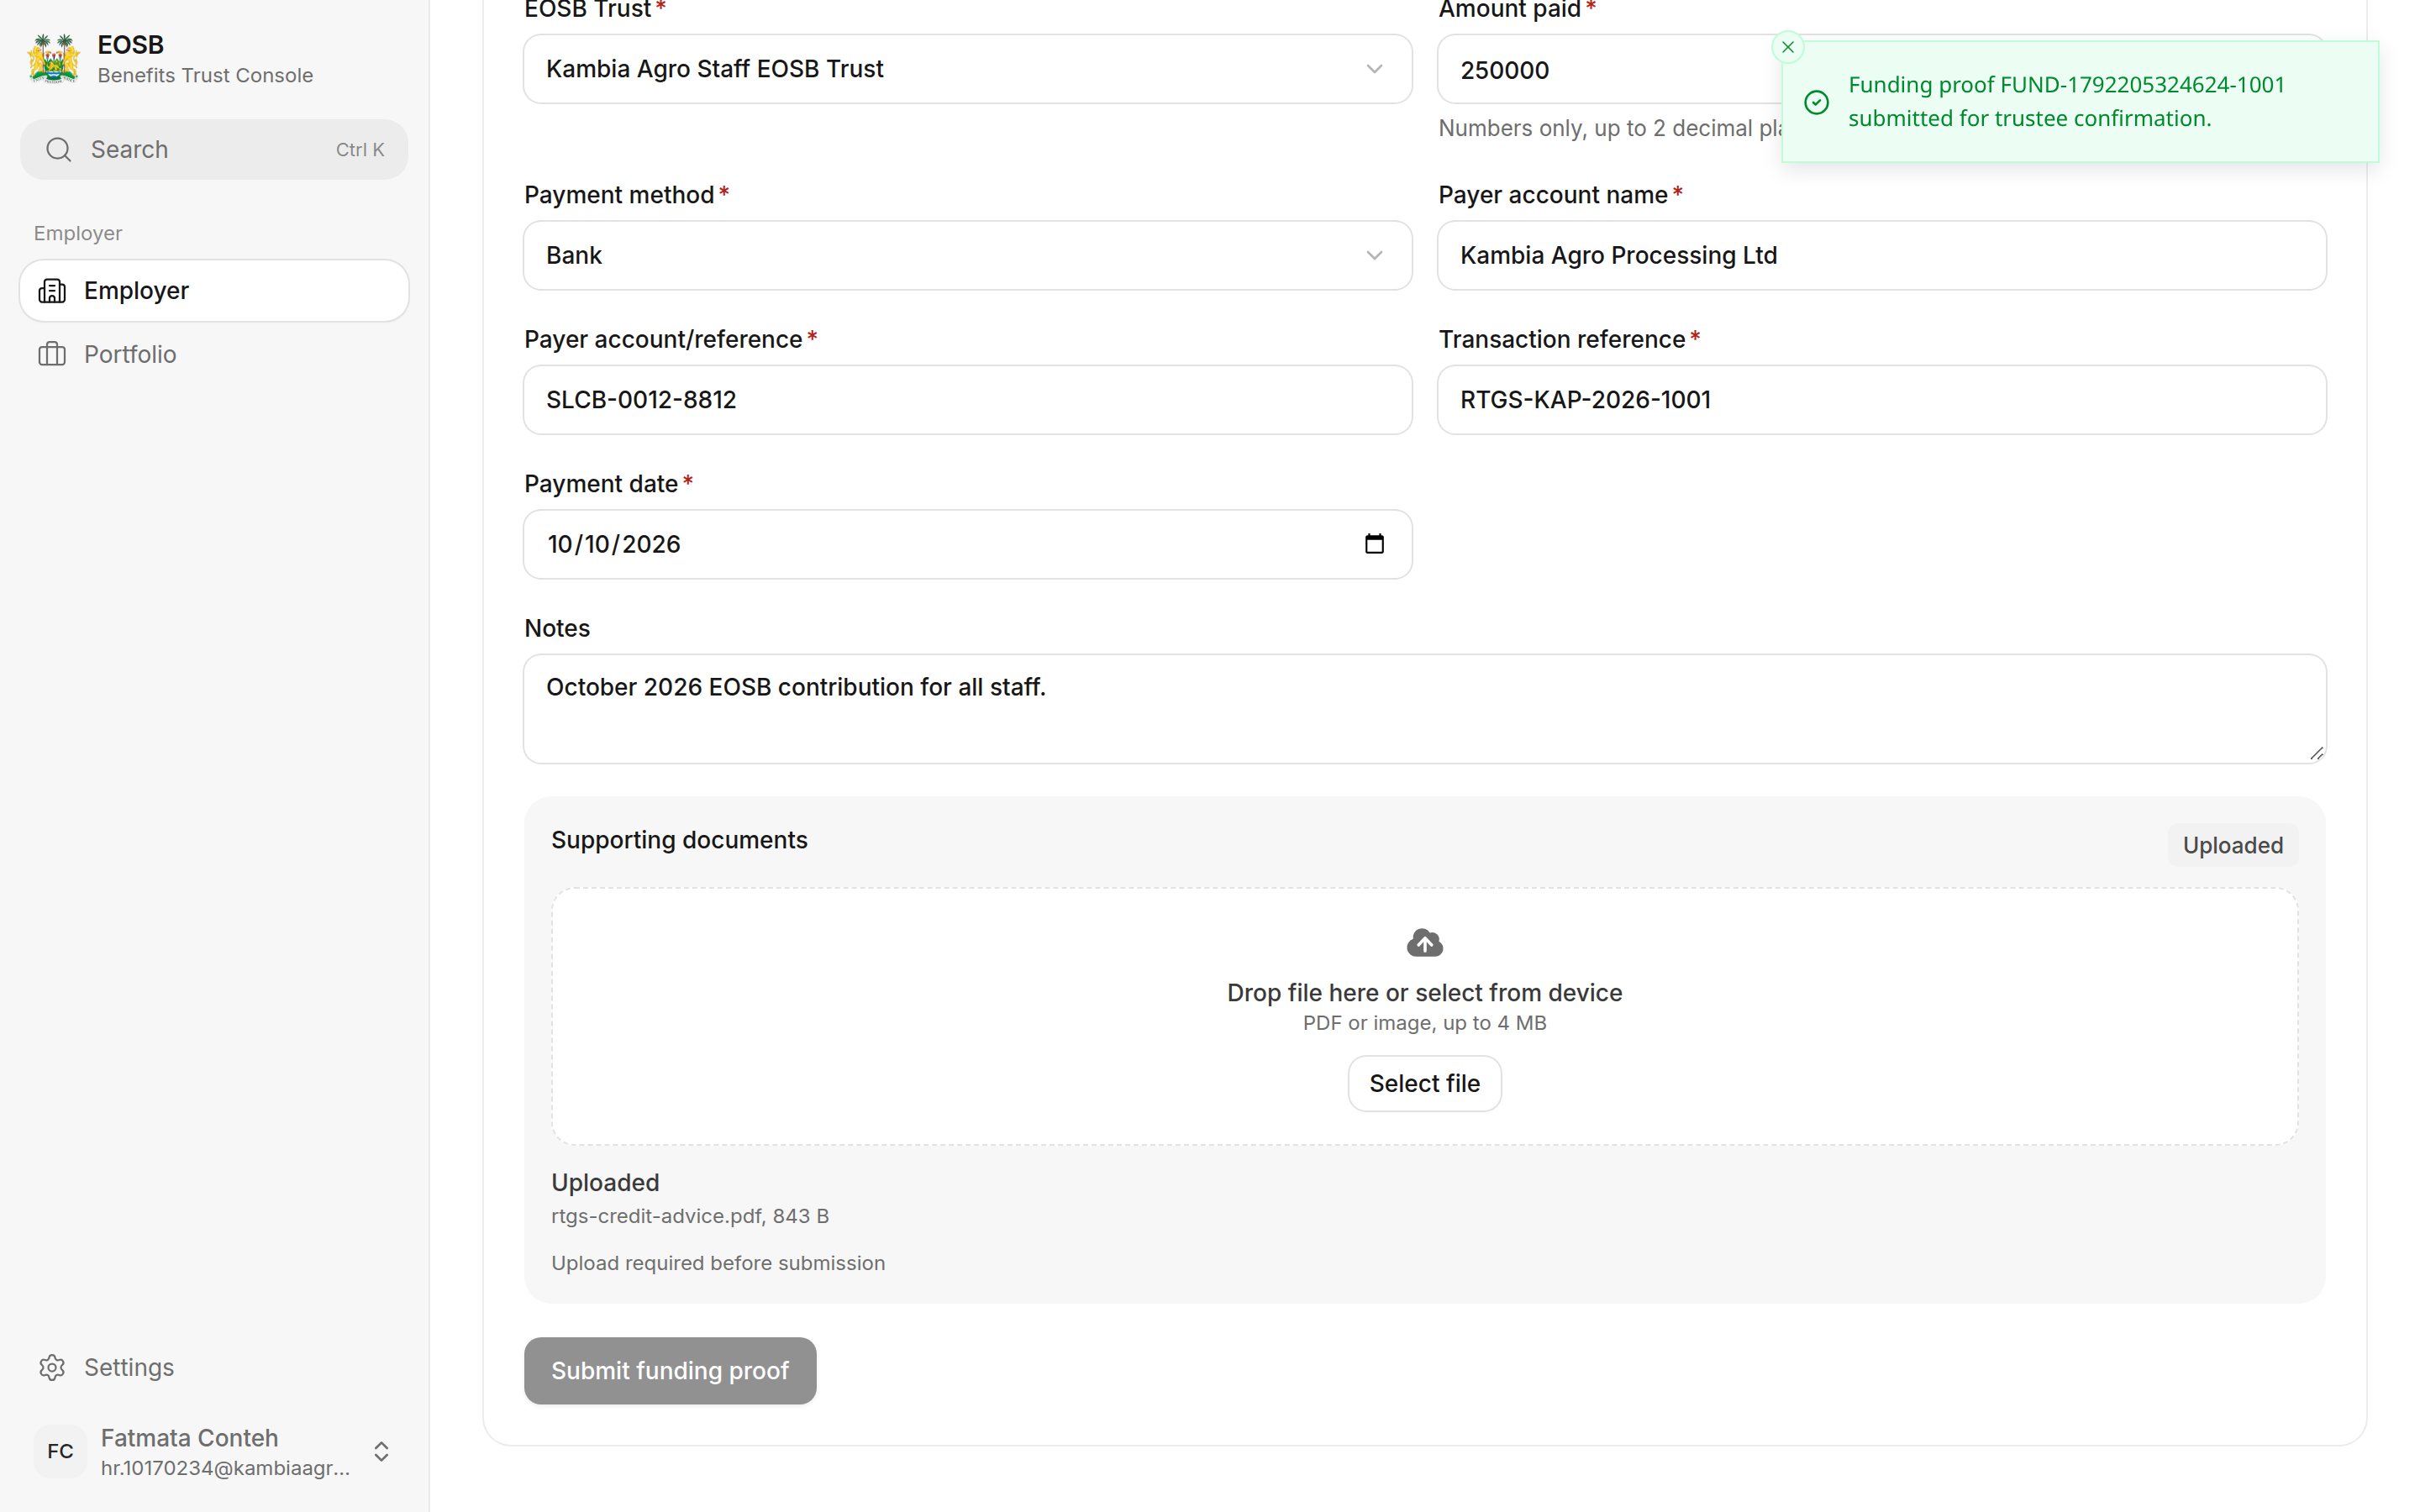Click the Payer account name field
The width and height of the screenshot is (2420, 1512).
click(x=1881, y=255)
